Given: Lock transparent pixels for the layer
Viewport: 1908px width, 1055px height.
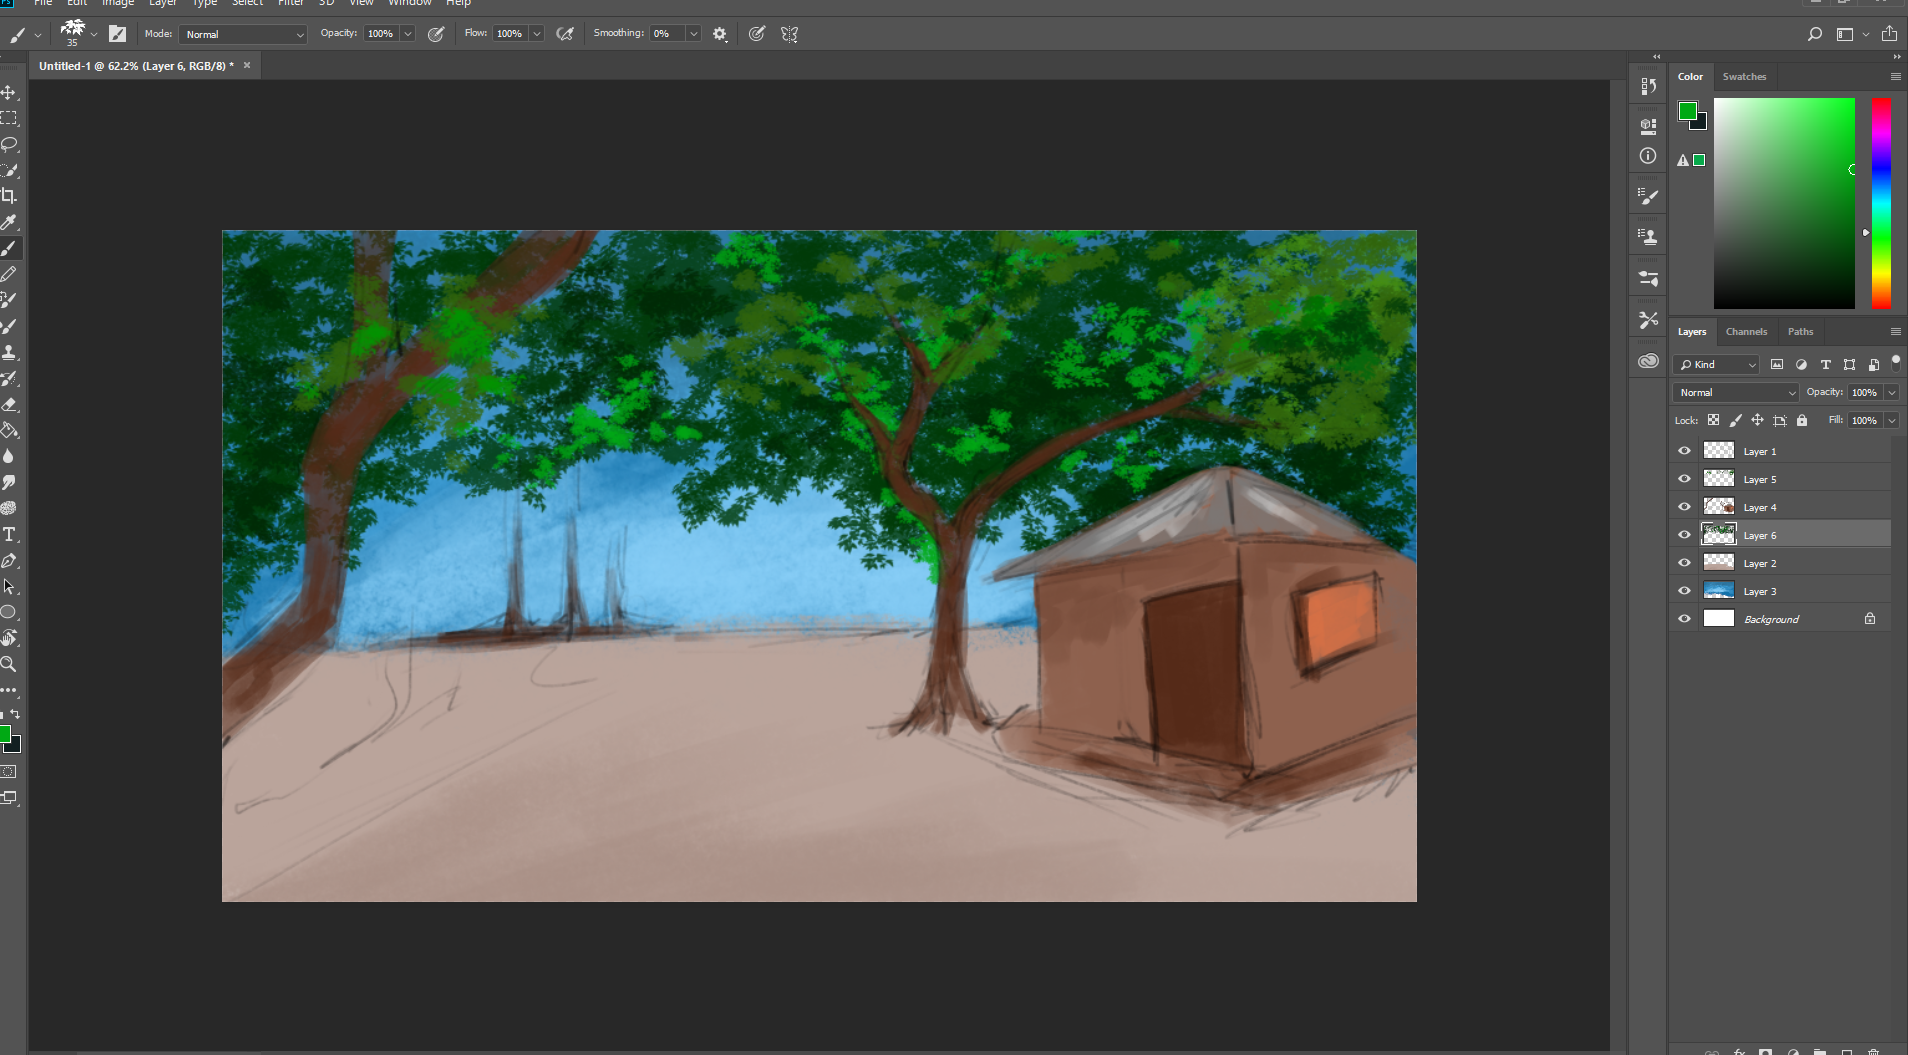Looking at the screenshot, I should [x=1713, y=420].
